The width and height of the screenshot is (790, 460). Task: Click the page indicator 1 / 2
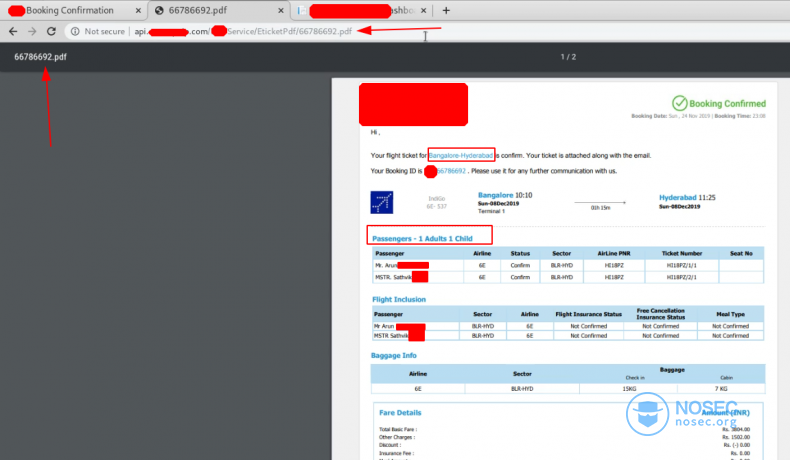(x=568, y=57)
